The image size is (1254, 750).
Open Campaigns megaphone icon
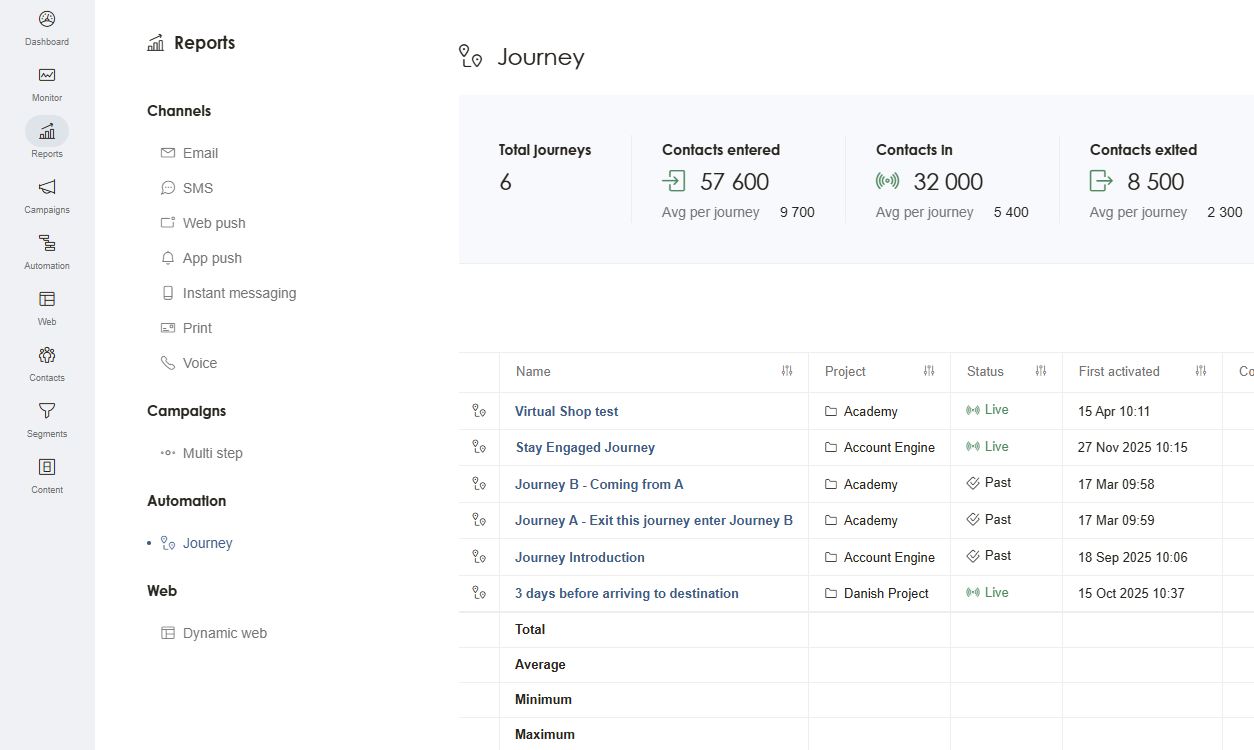coord(47,187)
